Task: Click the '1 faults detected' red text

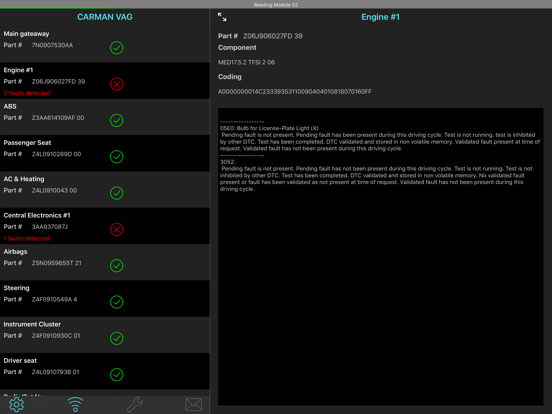Action: [27, 239]
